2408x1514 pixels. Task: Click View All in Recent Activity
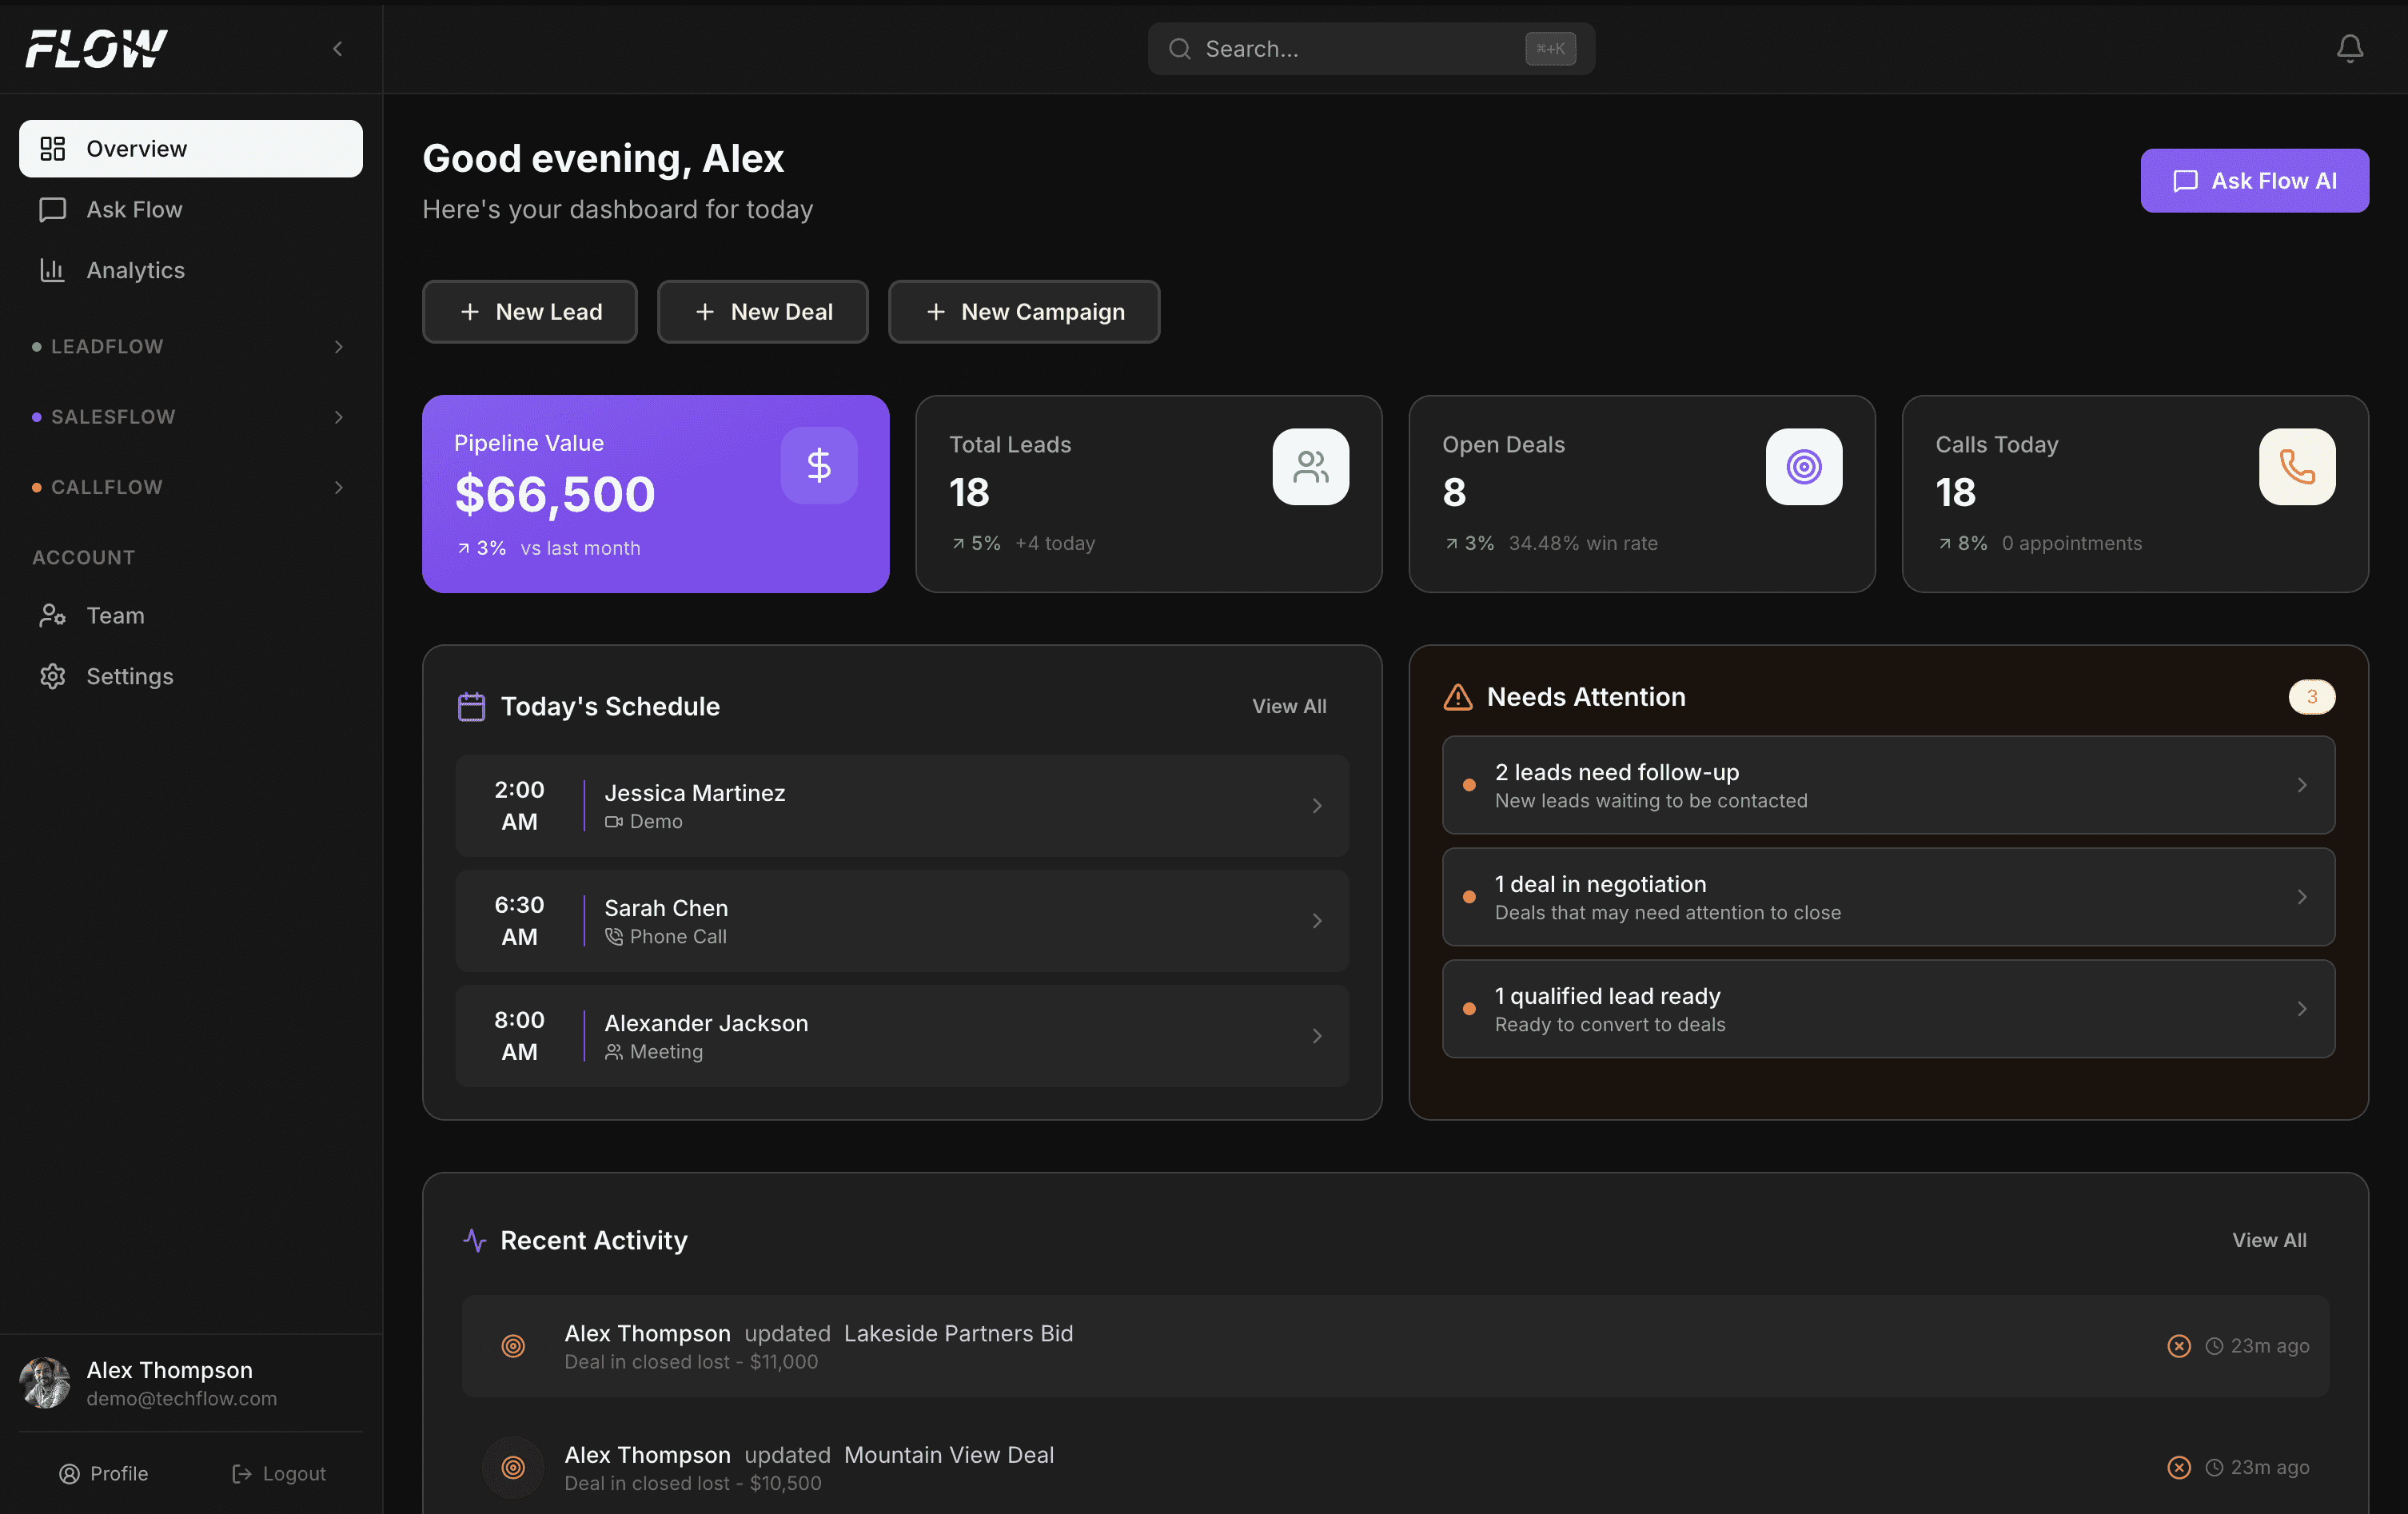[2269, 1240]
